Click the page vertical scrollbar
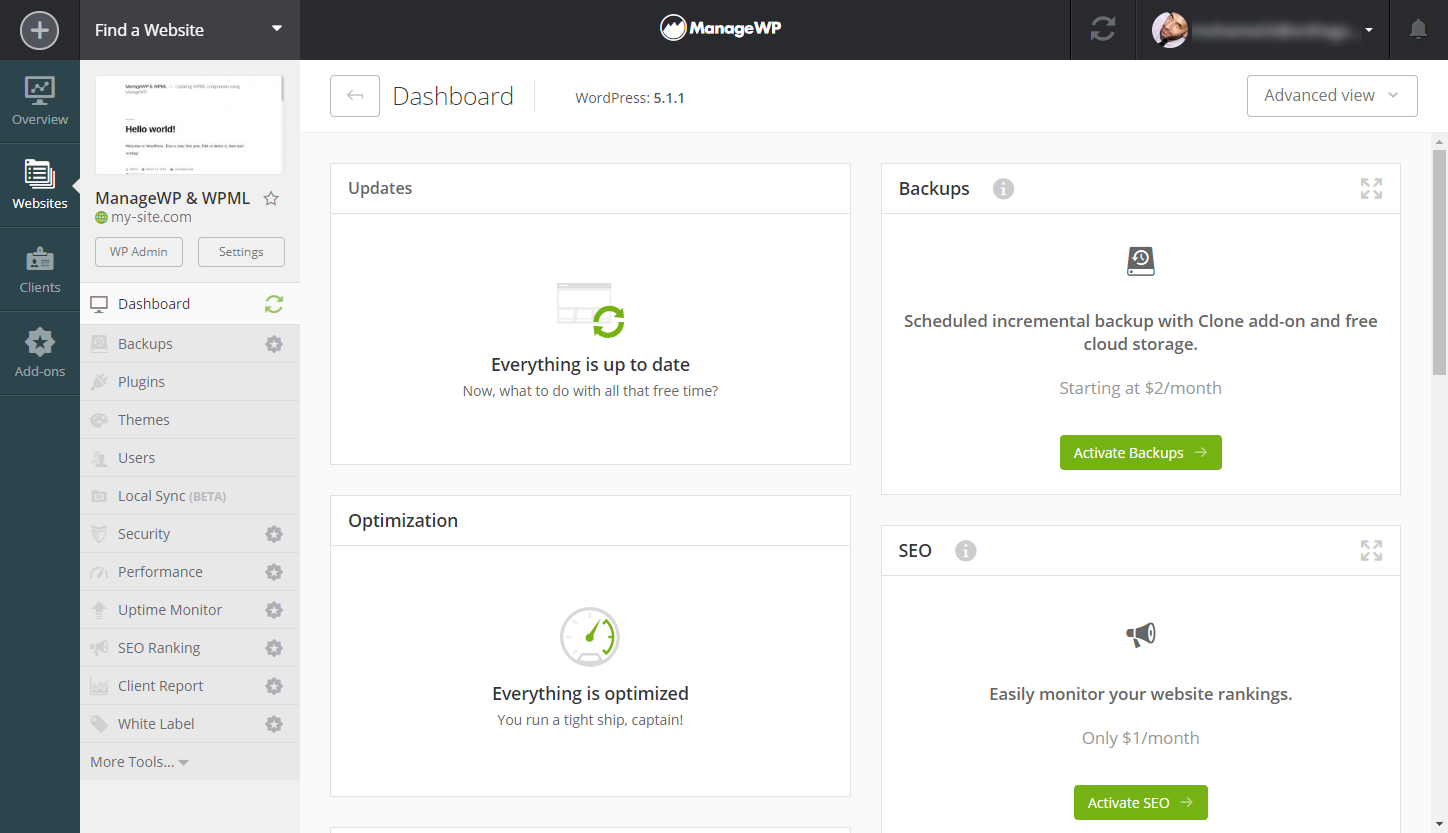The width and height of the screenshot is (1448, 833). tap(1440, 262)
